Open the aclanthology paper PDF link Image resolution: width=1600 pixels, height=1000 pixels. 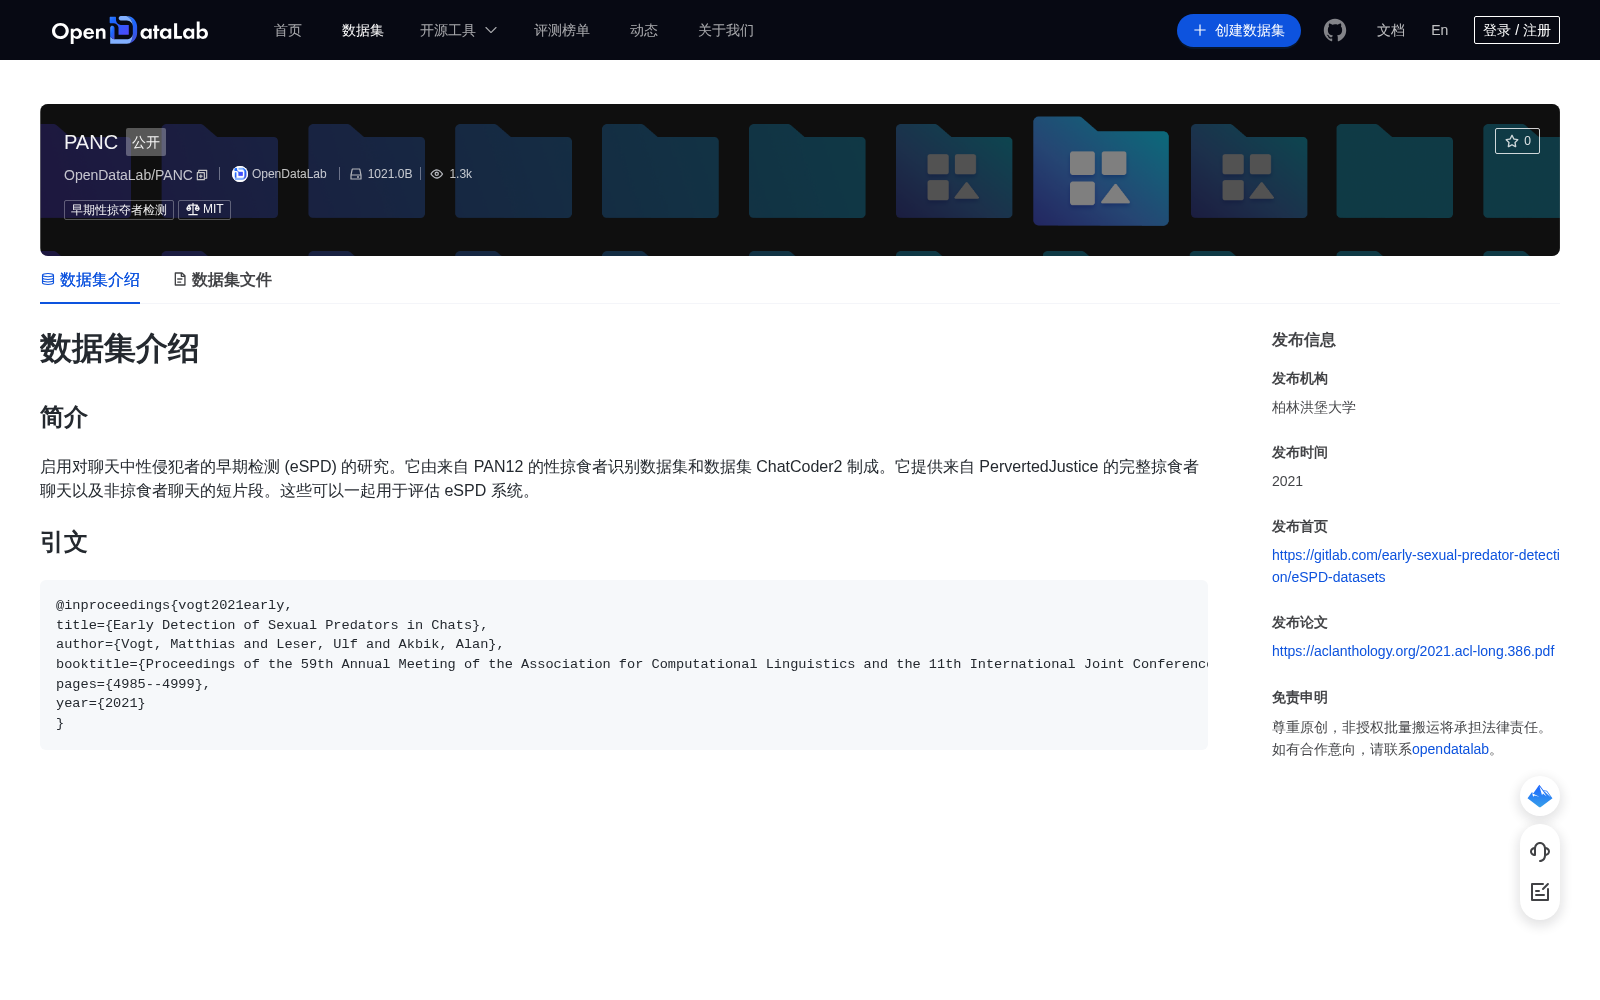click(x=1413, y=651)
